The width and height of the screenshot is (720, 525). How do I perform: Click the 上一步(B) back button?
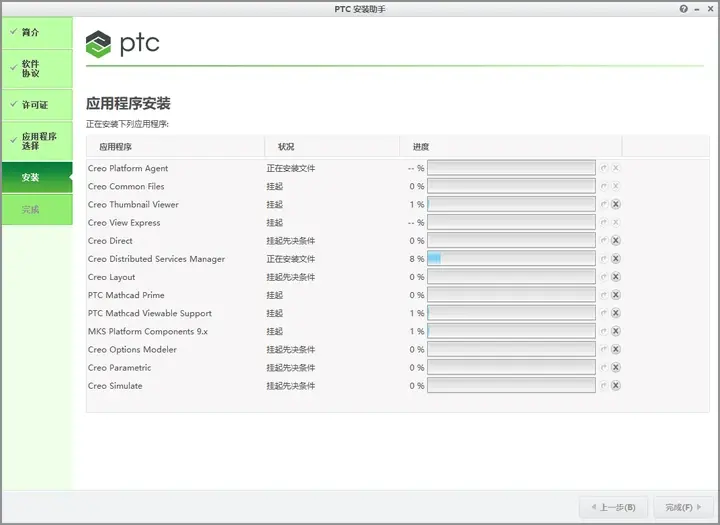pos(613,507)
